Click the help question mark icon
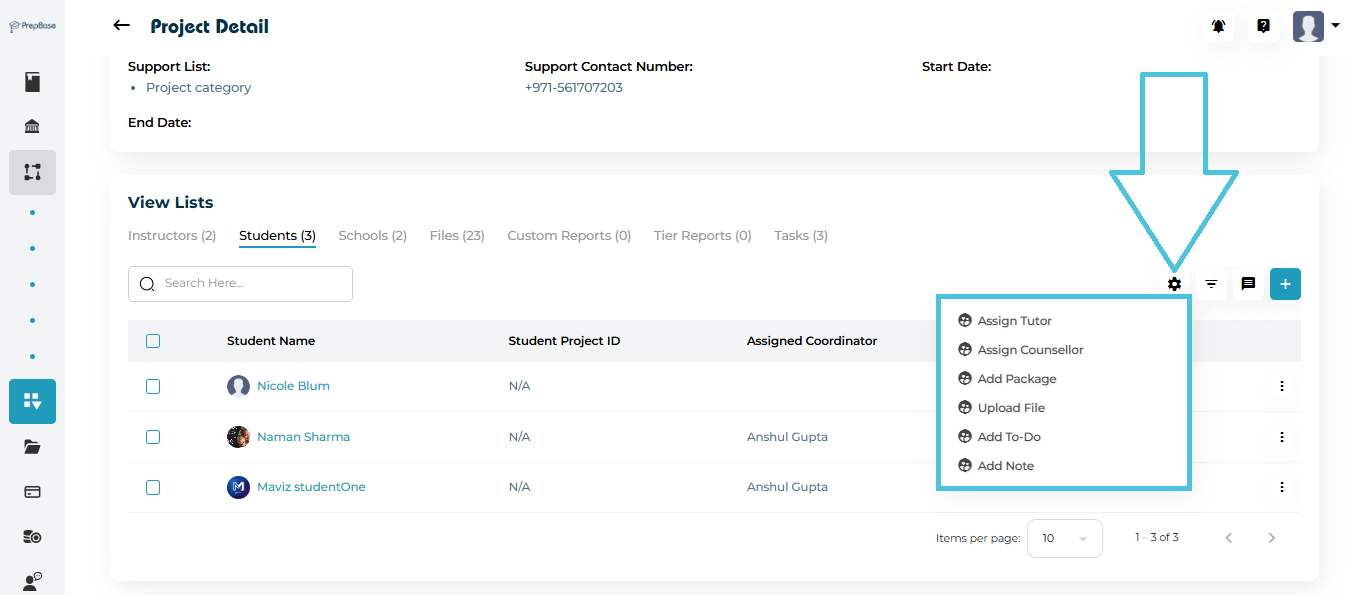Image resolution: width=1361 pixels, height=595 pixels. (1263, 27)
